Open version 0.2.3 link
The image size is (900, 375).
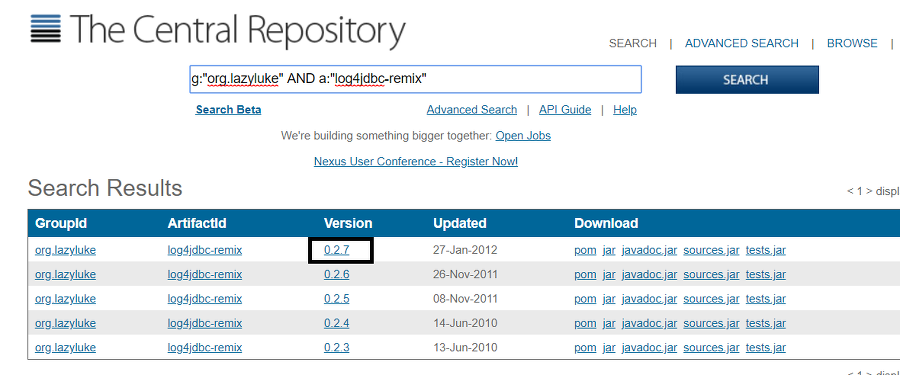pyautogui.click(x=336, y=347)
